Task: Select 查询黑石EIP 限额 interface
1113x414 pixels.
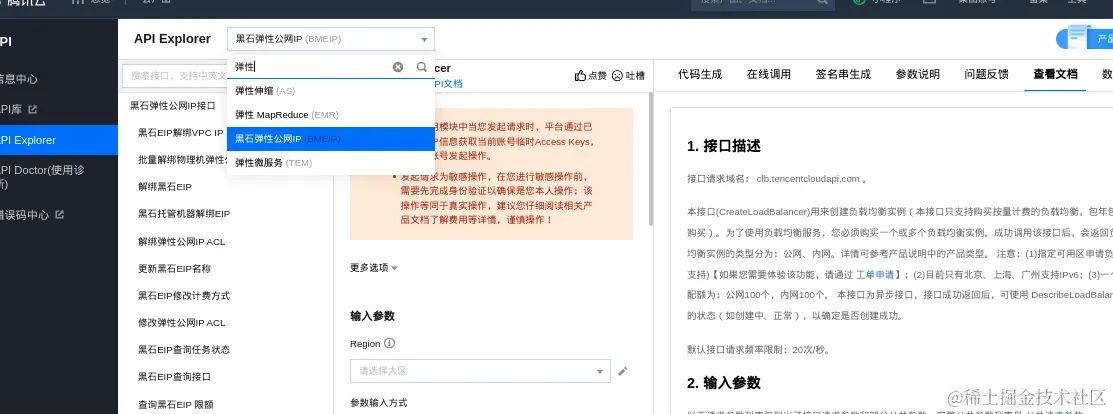Action: tap(175, 404)
